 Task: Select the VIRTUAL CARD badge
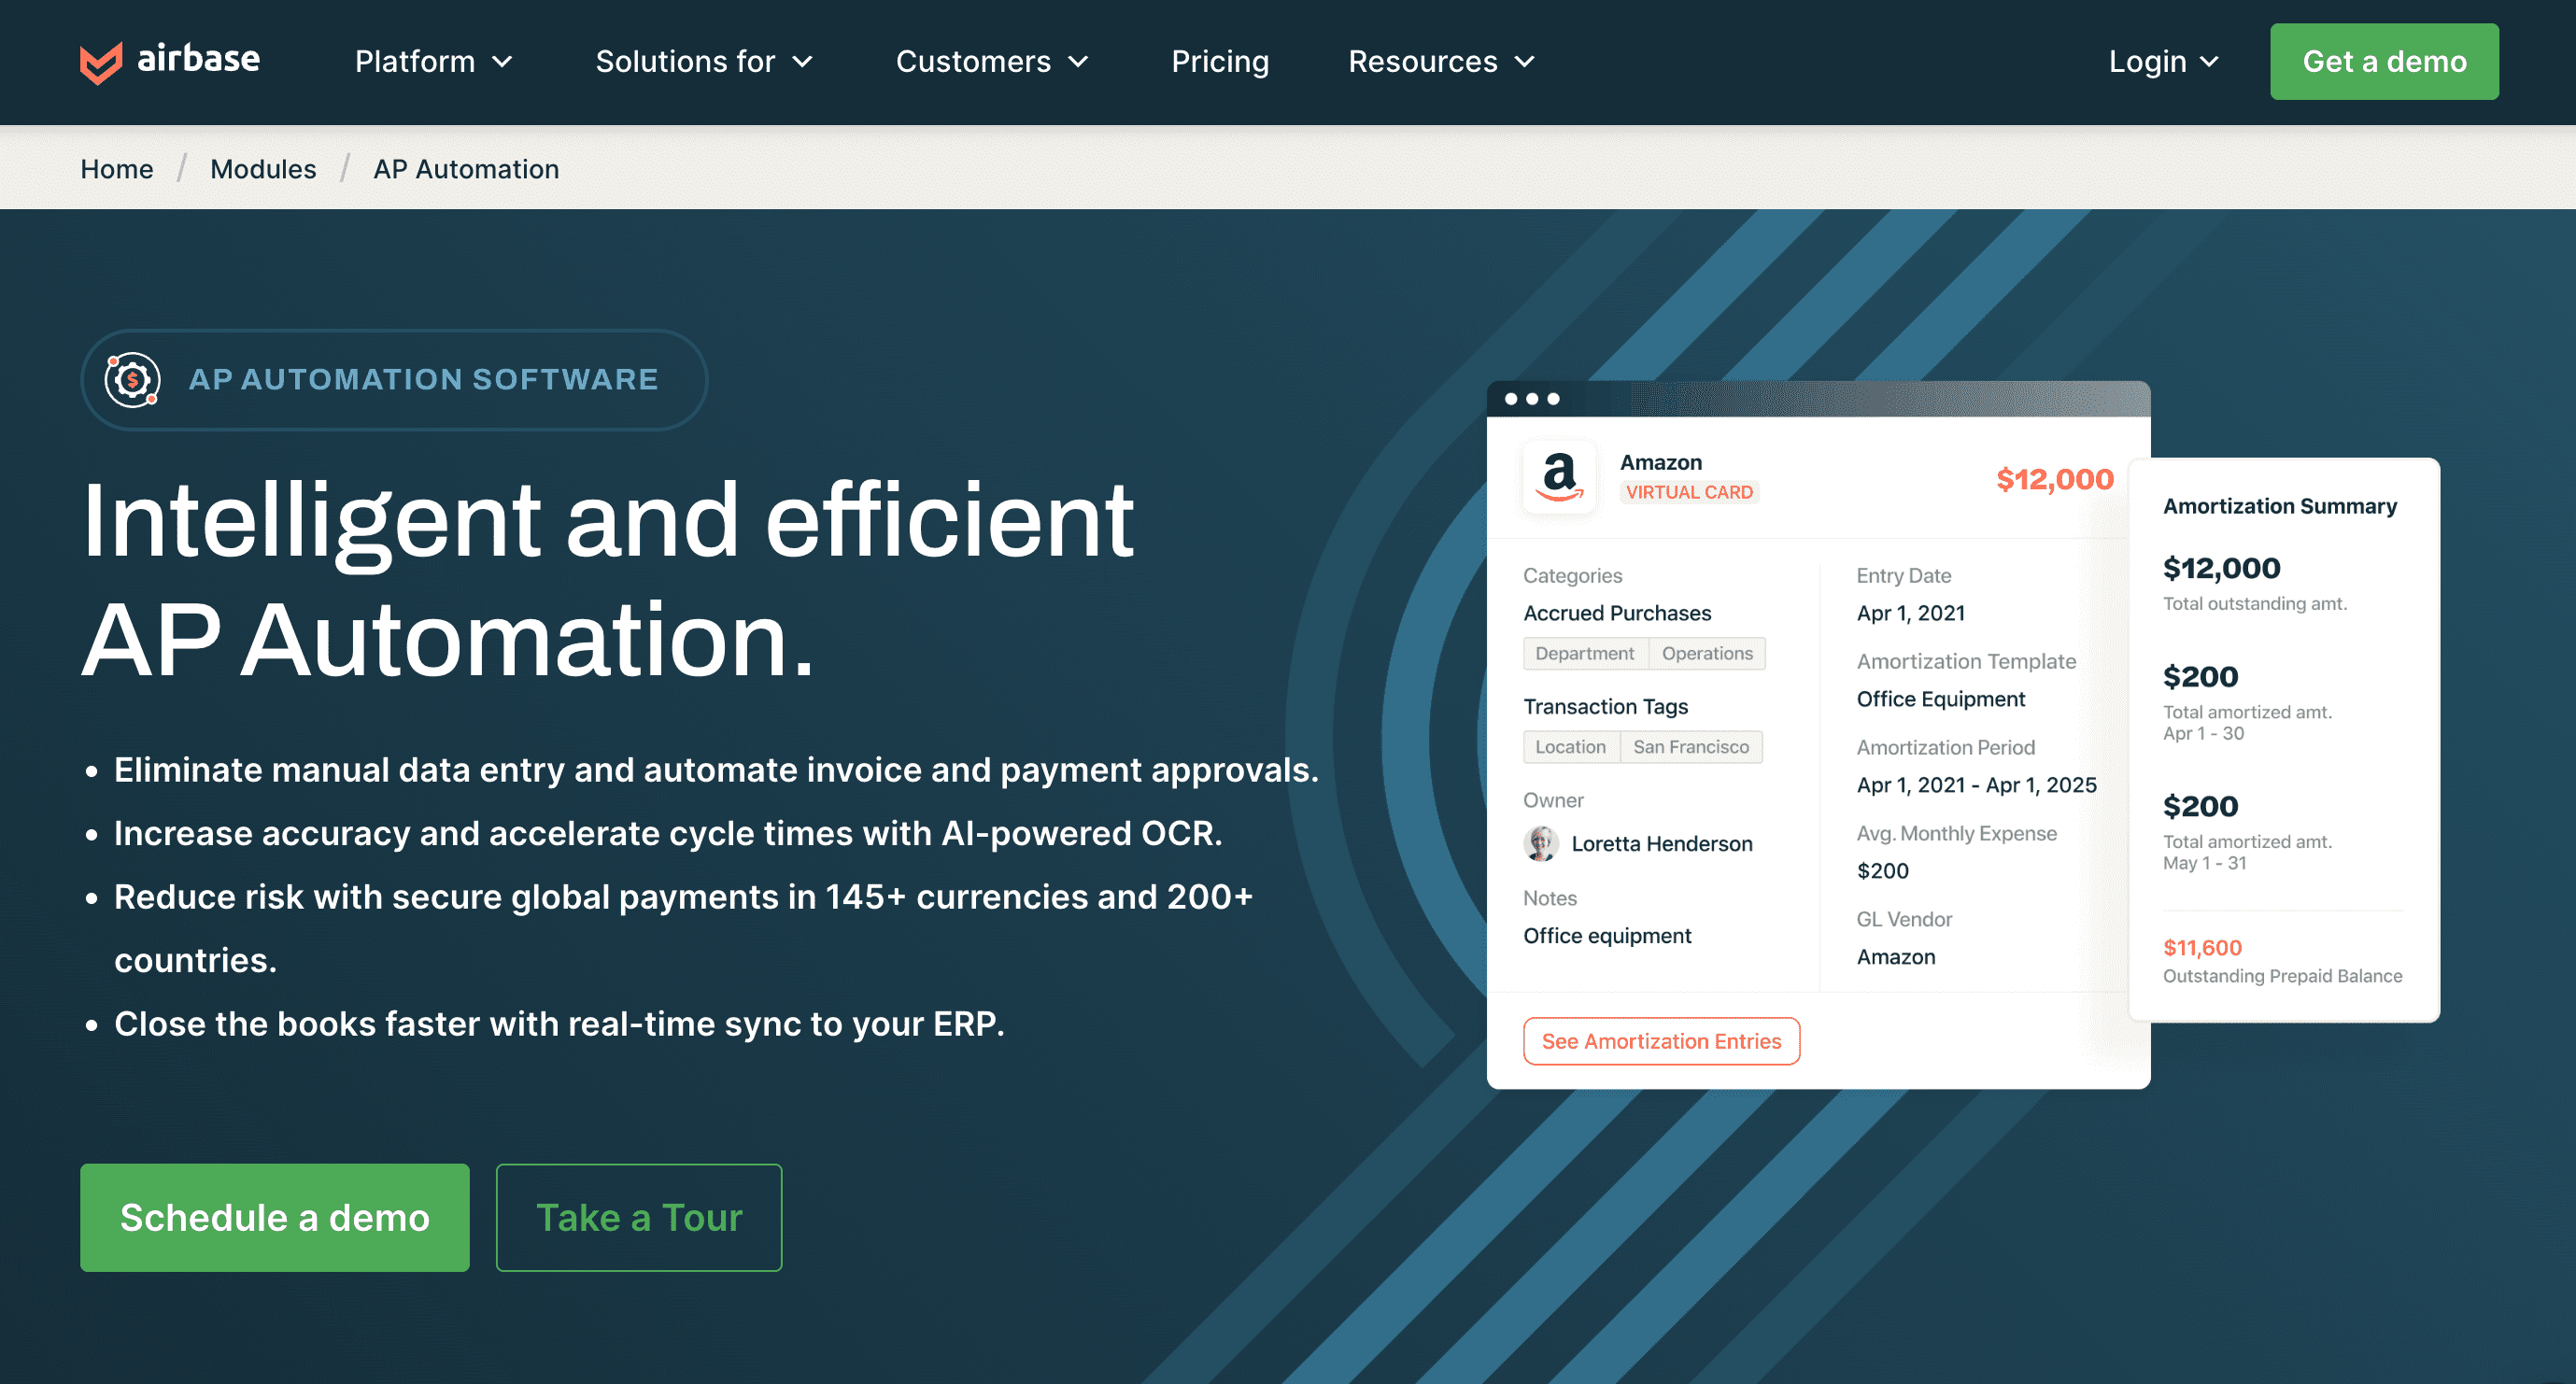click(x=1689, y=492)
